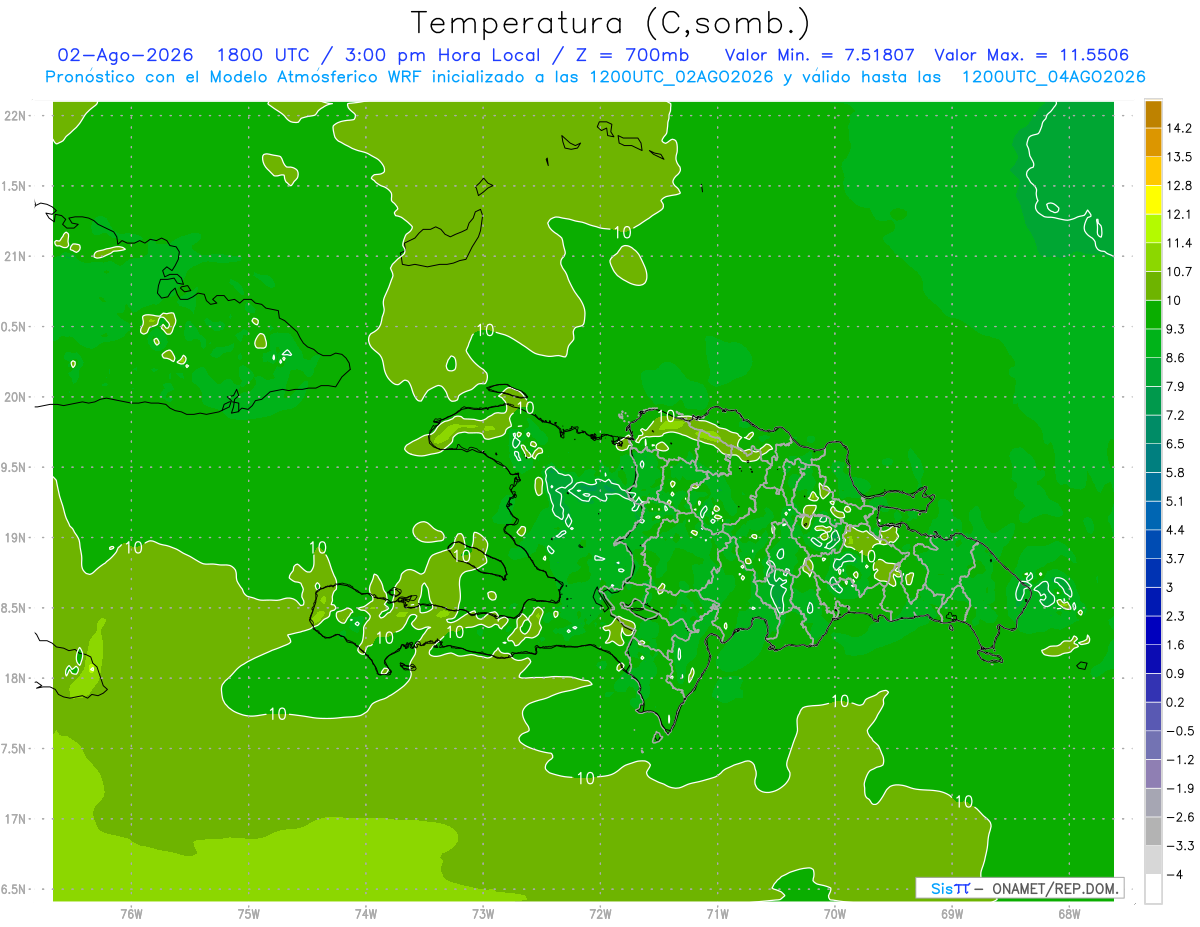
Task: Click the amber colorbar swatch between 13.5 and 12.8
Action: pyautogui.click(x=1153, y=171)
